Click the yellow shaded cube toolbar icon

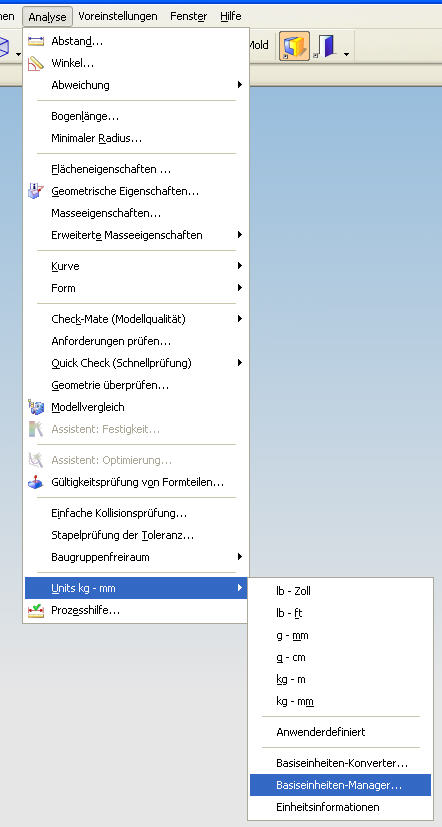(294, 46)
